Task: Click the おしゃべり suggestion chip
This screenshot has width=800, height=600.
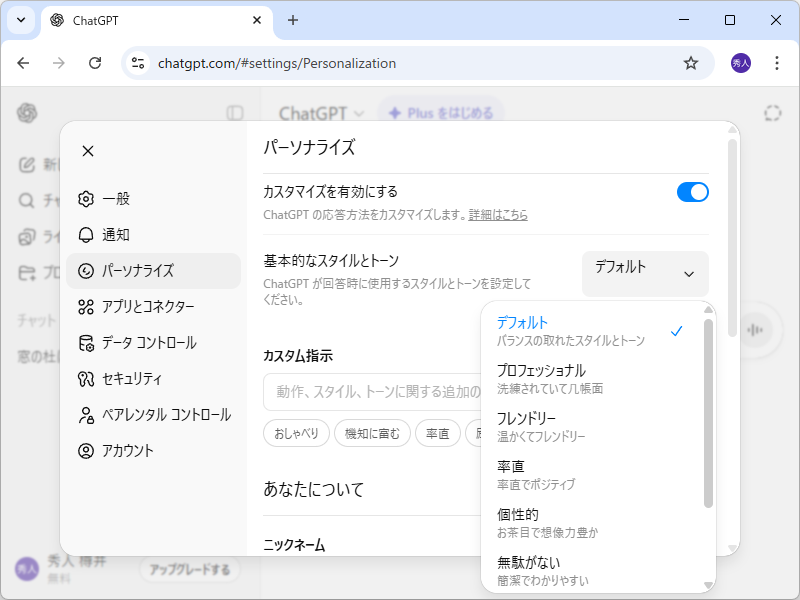Action: [x=296, y=433]
